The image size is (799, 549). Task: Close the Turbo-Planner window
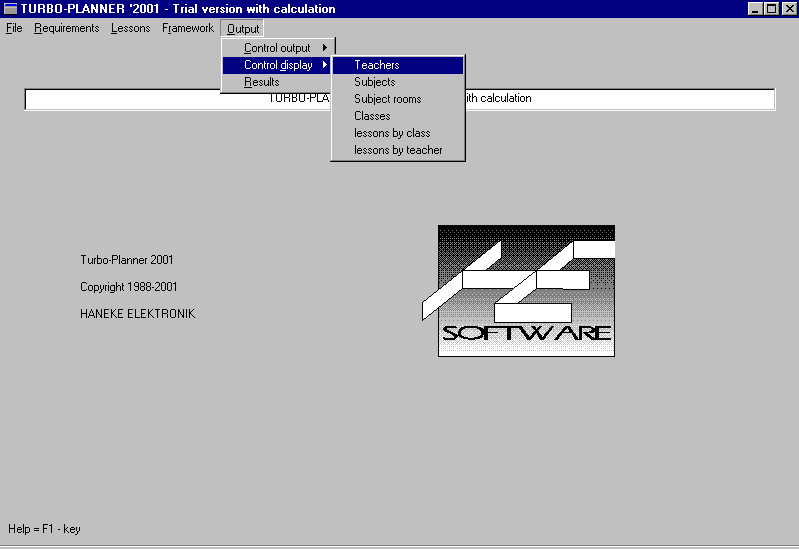tap(789, 9)
